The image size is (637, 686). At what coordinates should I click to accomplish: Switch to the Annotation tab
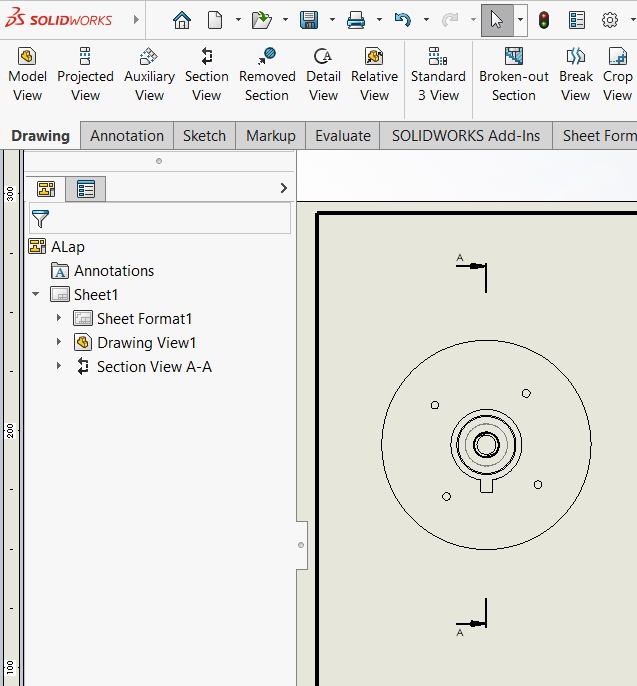point(127,136)
